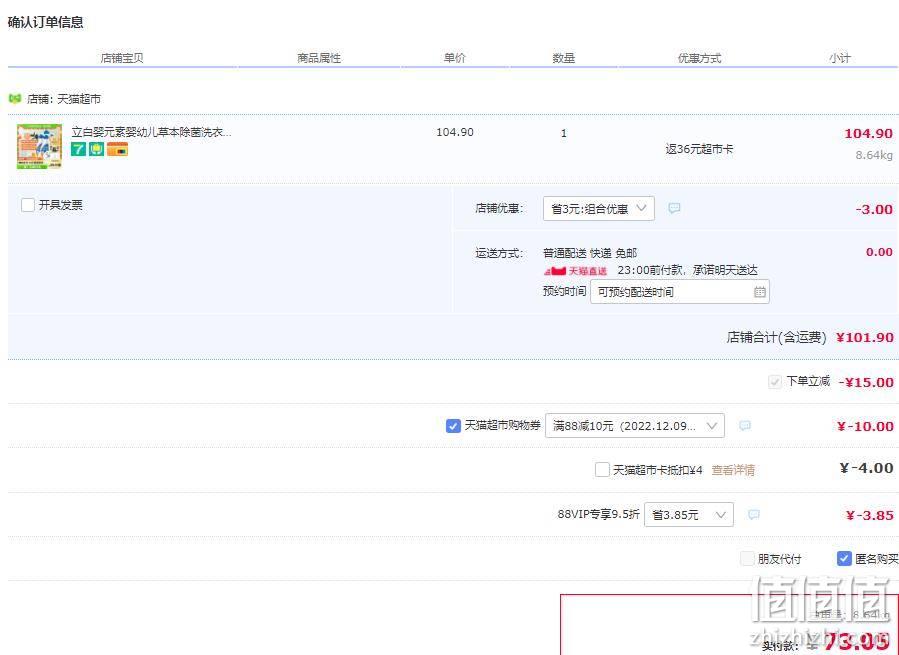Screen dimensions: 899x655
Task: Click the ¥-10.00 coupon amount
Action: click(x=865, y=426)
